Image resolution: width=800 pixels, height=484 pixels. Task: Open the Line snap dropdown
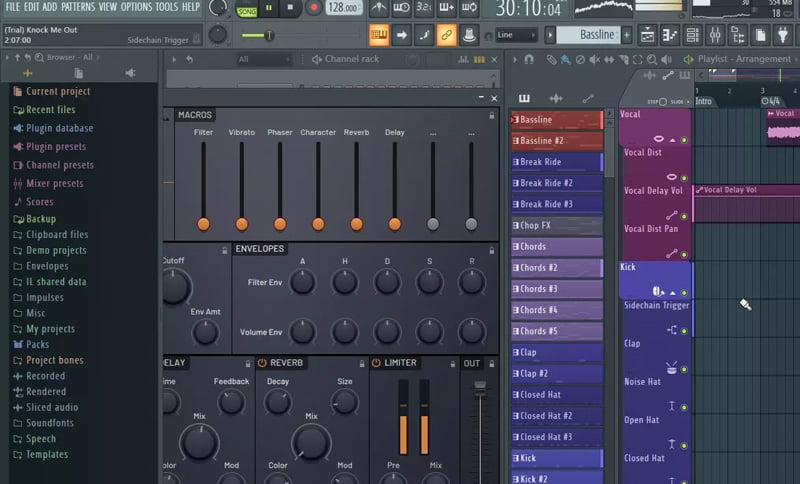click(x=516, y=35)
